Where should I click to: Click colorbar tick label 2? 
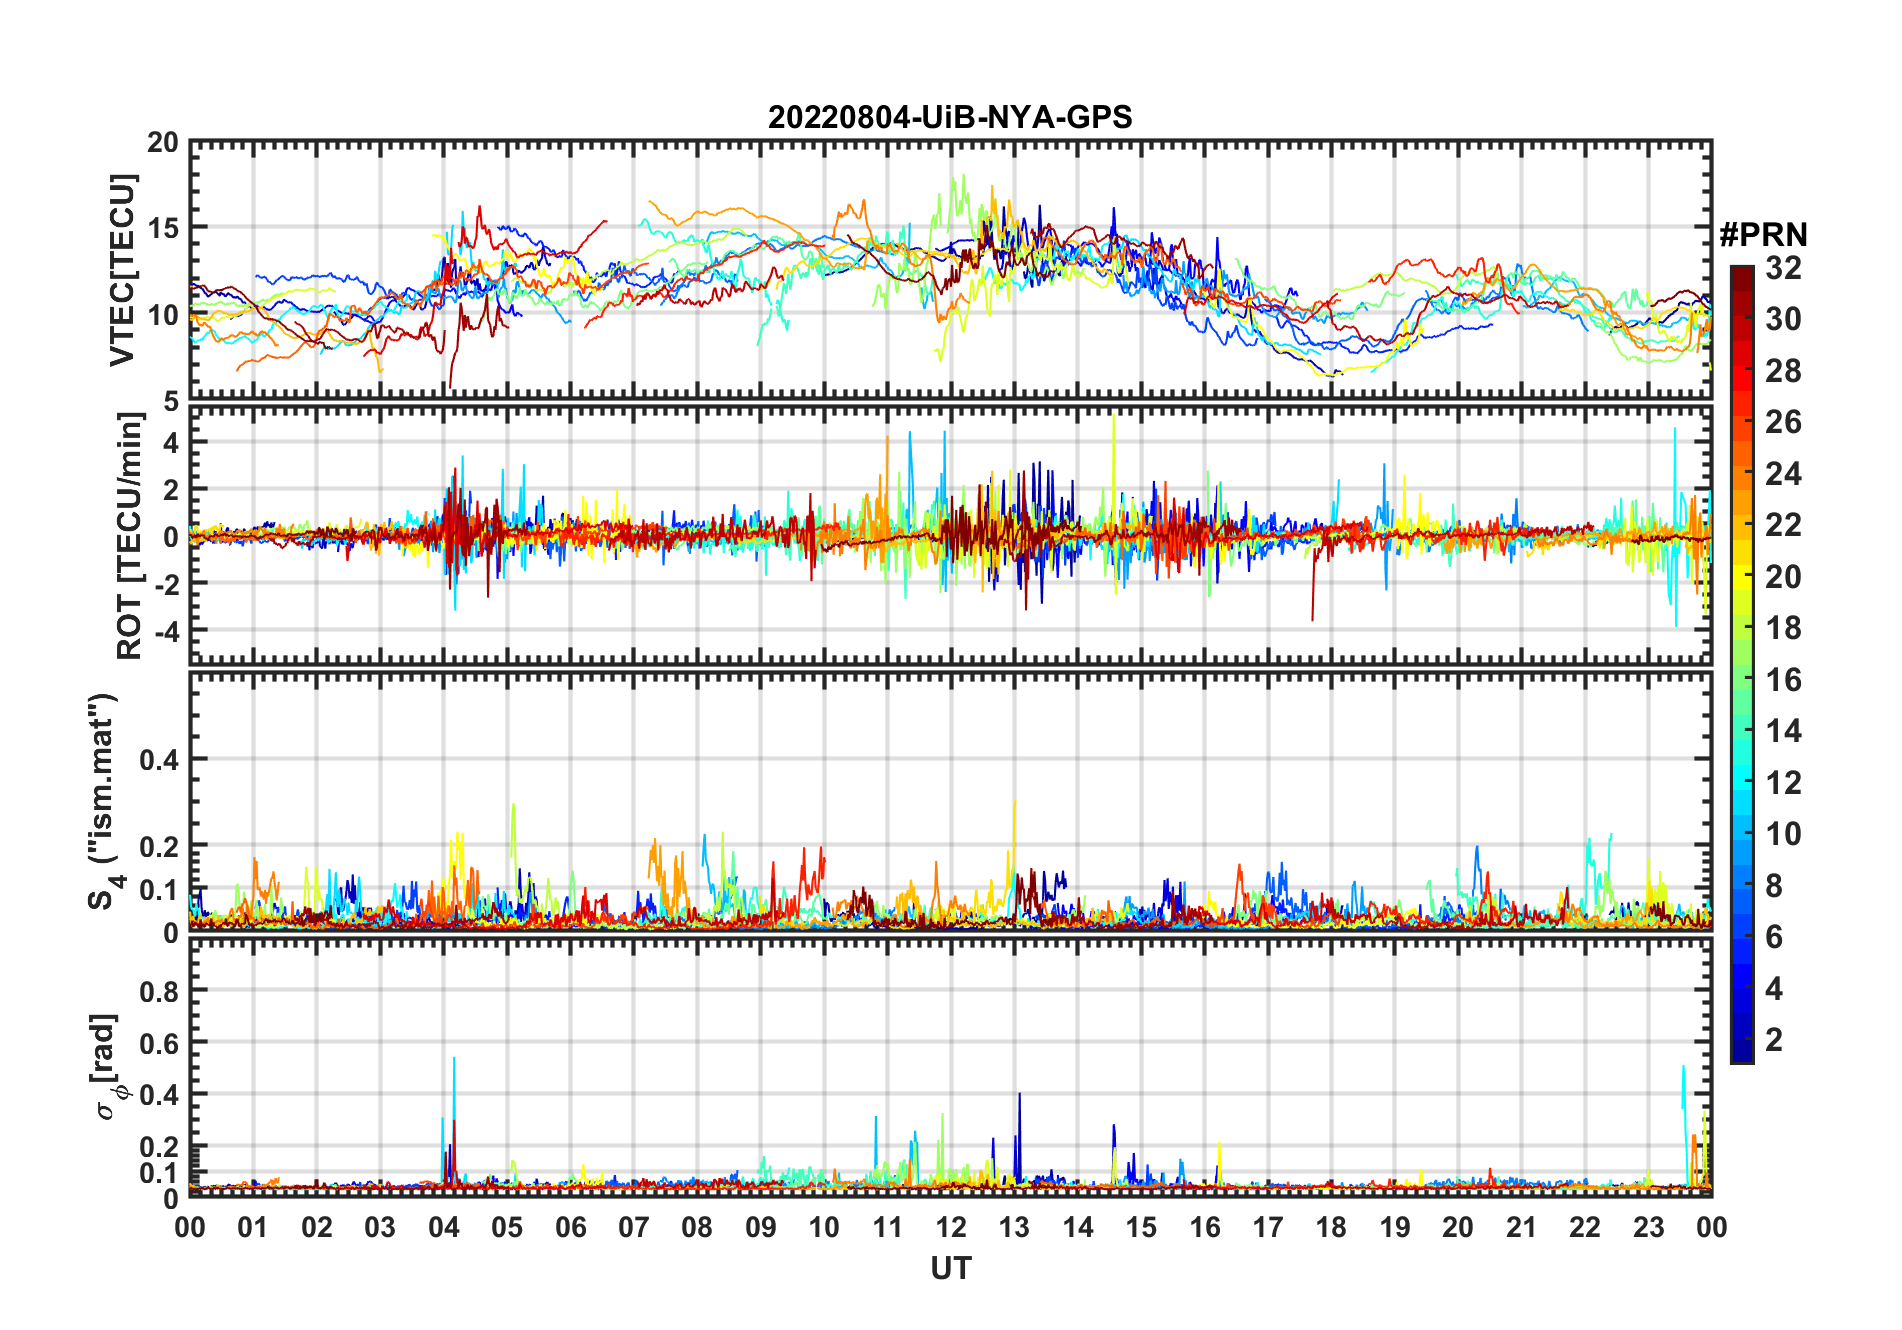tap(1774, 1040)
